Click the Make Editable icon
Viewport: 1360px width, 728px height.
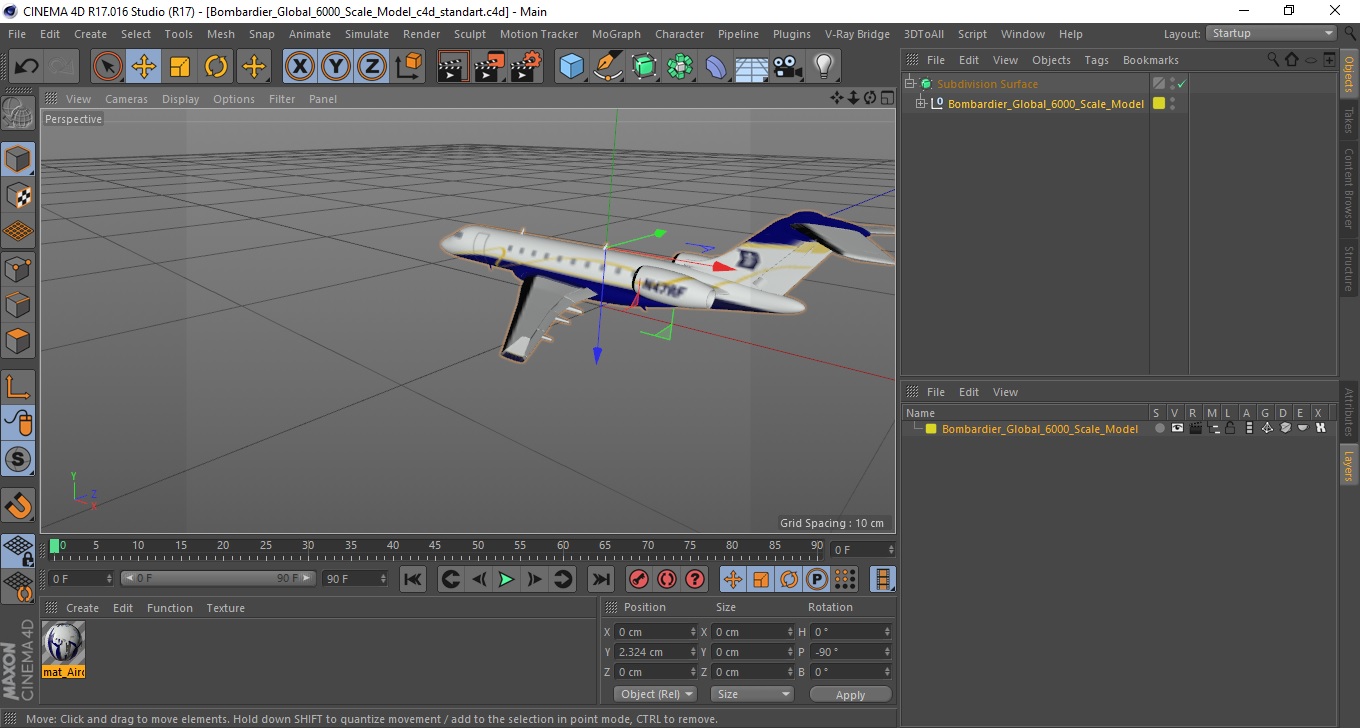tap(18, 113)
